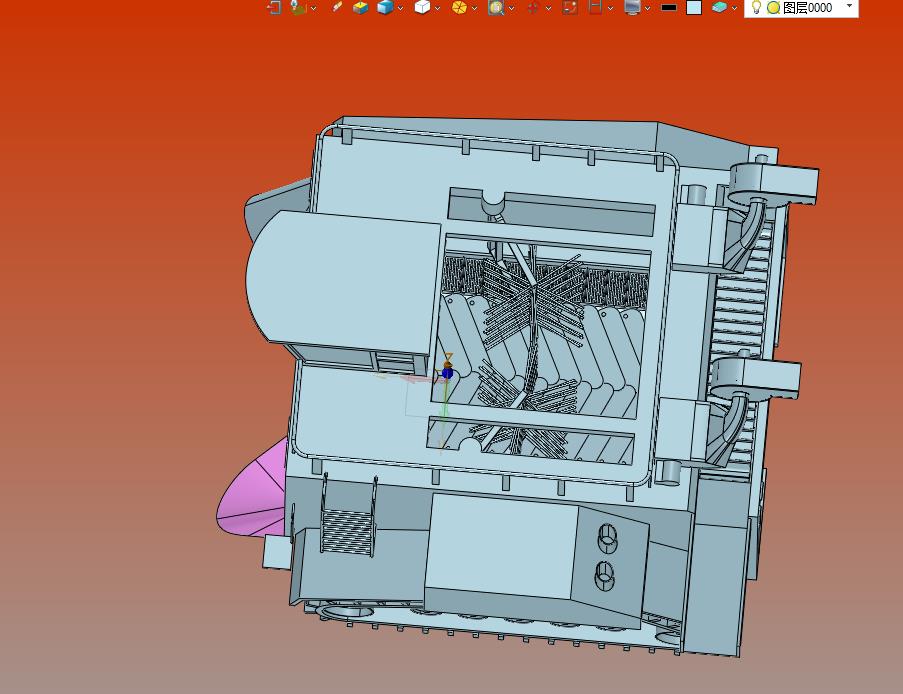
Task: Click the light blue color swatch
Action: coord(694,7)
